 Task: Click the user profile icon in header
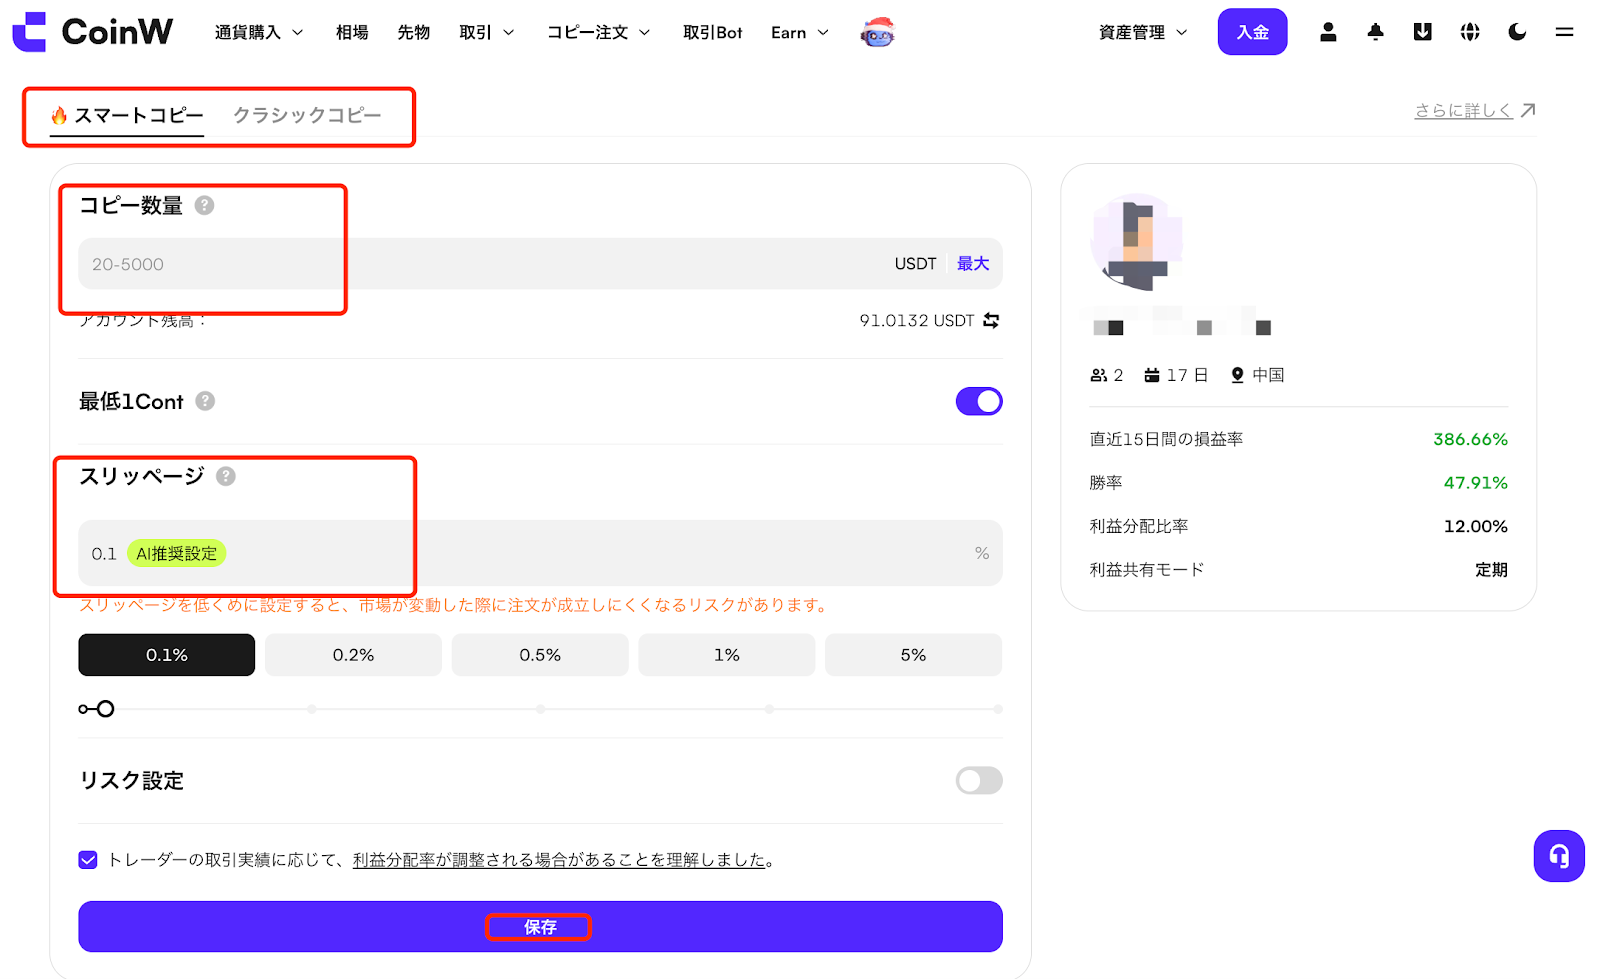point(1328,32)
